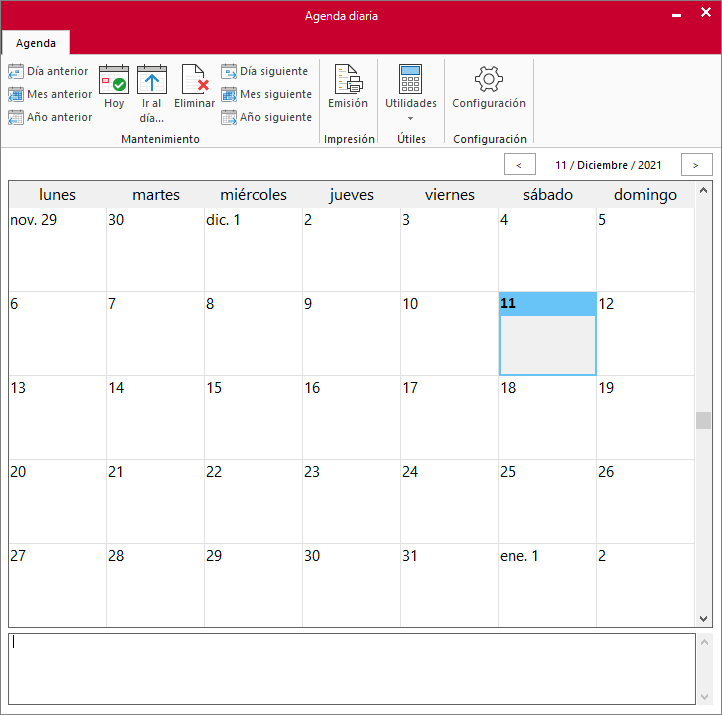Click the 11 / Diciembre / 2021 date label
The width and height of the screenshot is (722, 715).
tap(608, 165)
